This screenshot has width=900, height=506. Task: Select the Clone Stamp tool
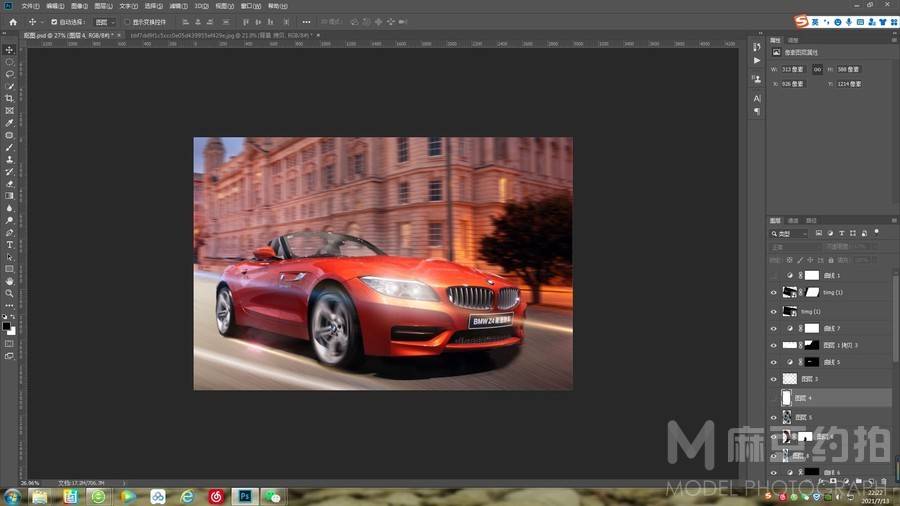tap(9, 159)
